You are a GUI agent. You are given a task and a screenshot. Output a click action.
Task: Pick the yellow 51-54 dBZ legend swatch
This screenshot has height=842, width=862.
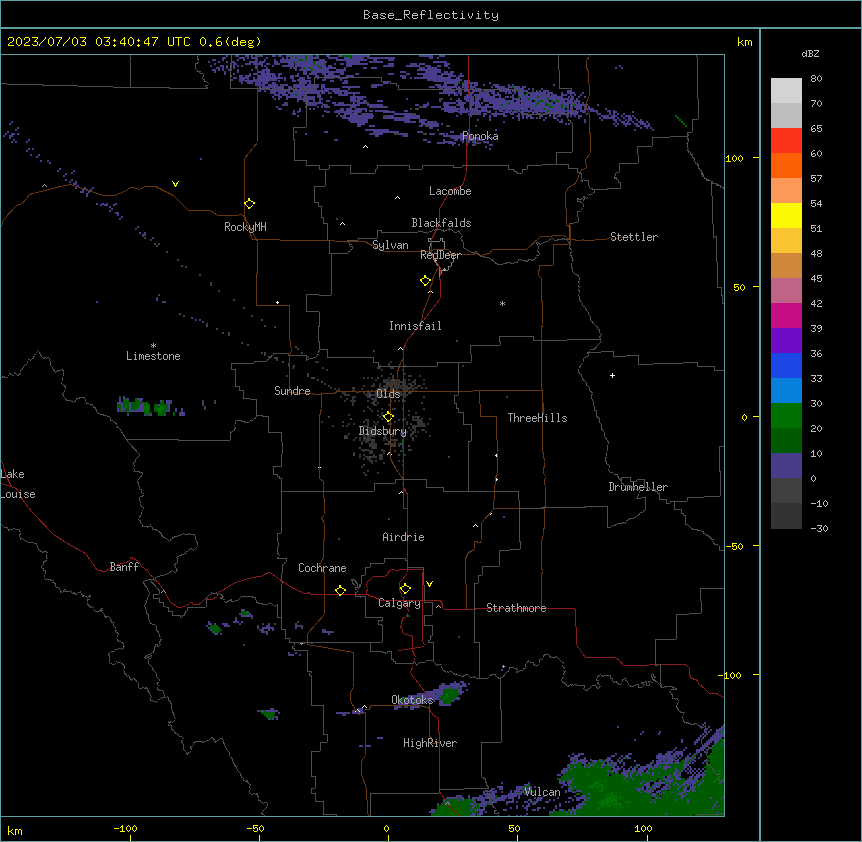click(x=786, y=215)
